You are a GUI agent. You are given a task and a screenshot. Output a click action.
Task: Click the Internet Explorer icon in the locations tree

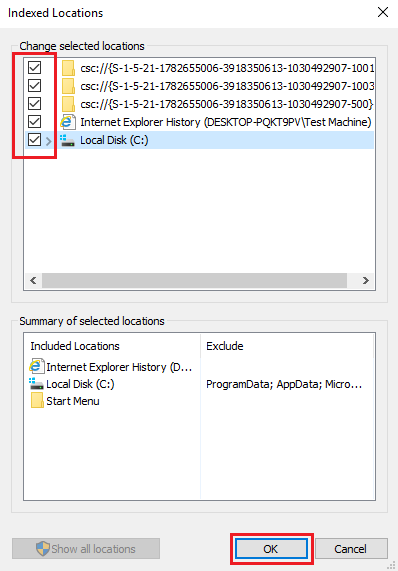68,122
